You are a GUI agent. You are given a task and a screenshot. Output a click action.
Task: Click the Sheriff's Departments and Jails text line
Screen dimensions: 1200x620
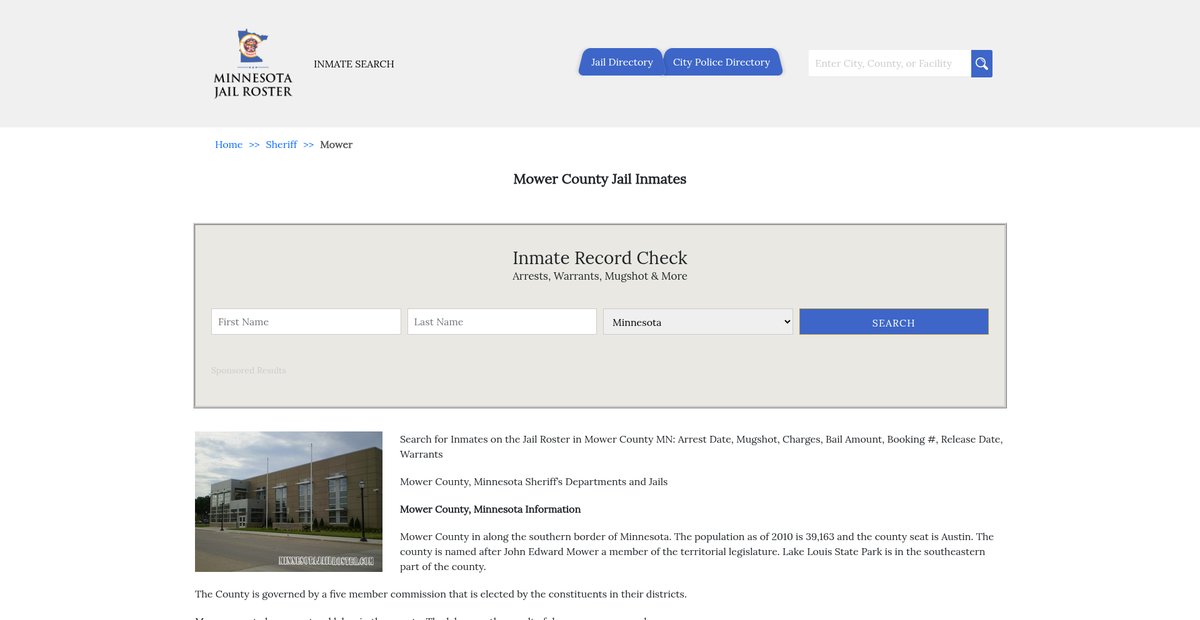[533, 482]
